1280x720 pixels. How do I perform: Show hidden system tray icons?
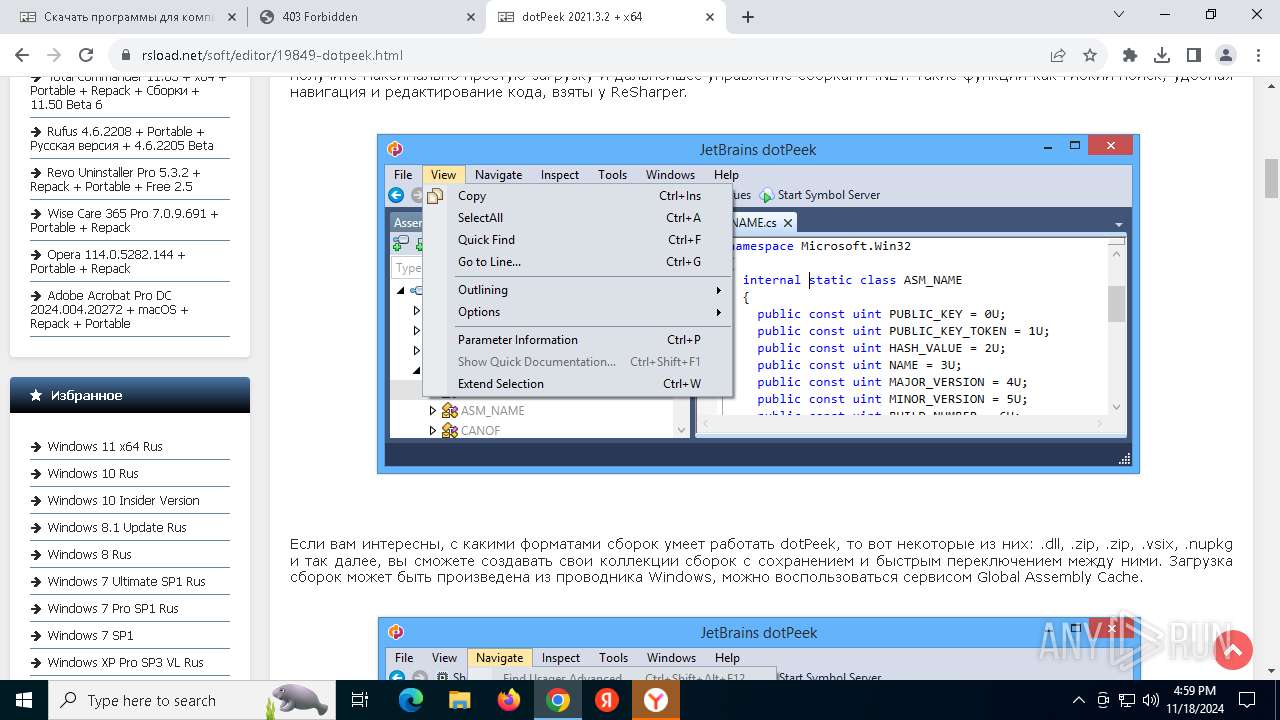[x=1078, y=700]
